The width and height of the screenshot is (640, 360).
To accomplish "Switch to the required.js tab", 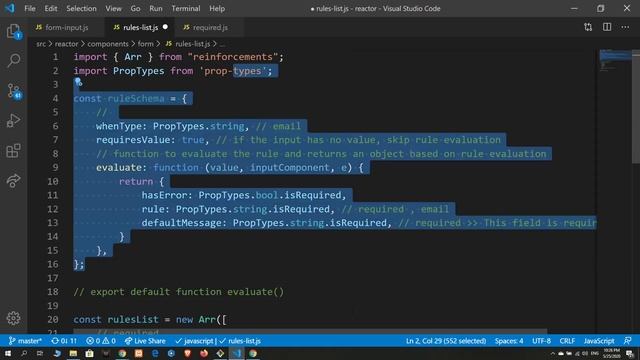I will click(210, 27).
